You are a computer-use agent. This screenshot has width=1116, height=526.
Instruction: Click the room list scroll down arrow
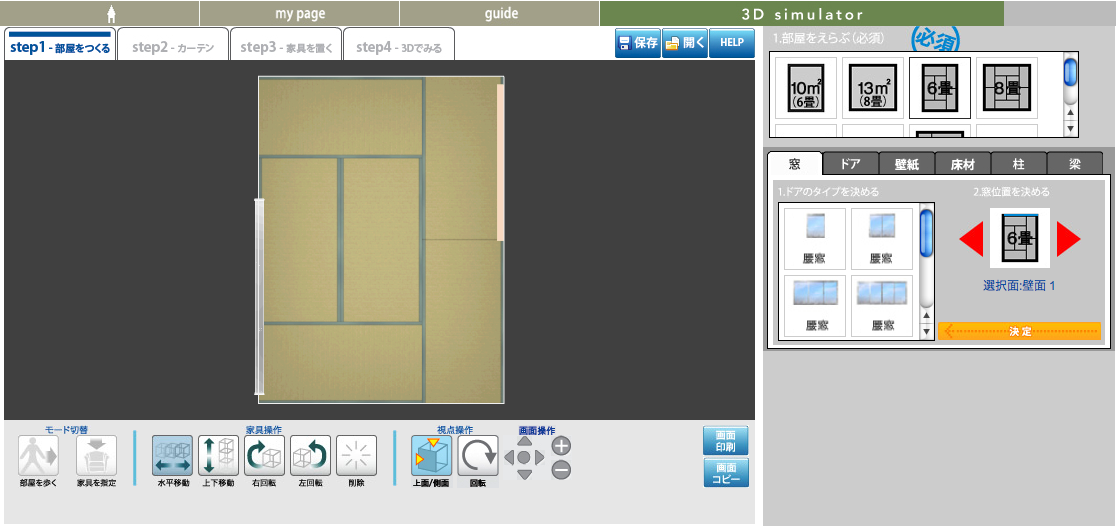[x=1070, y=129]
